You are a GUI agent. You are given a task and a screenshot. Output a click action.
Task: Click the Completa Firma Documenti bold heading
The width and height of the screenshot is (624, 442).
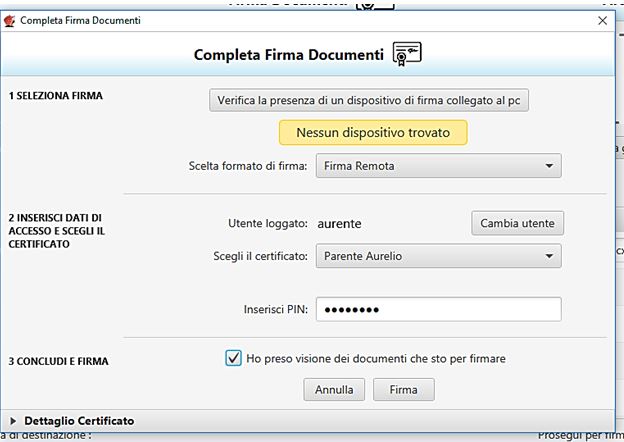(288, 55)
